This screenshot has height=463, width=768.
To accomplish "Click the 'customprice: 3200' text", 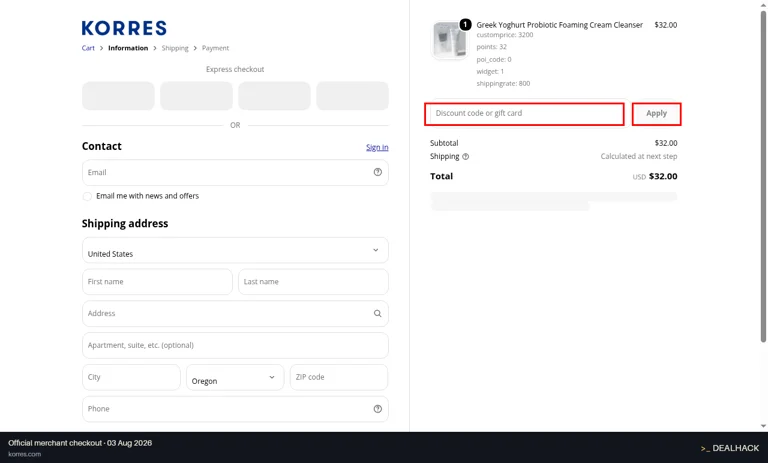I will click(504, 35).
